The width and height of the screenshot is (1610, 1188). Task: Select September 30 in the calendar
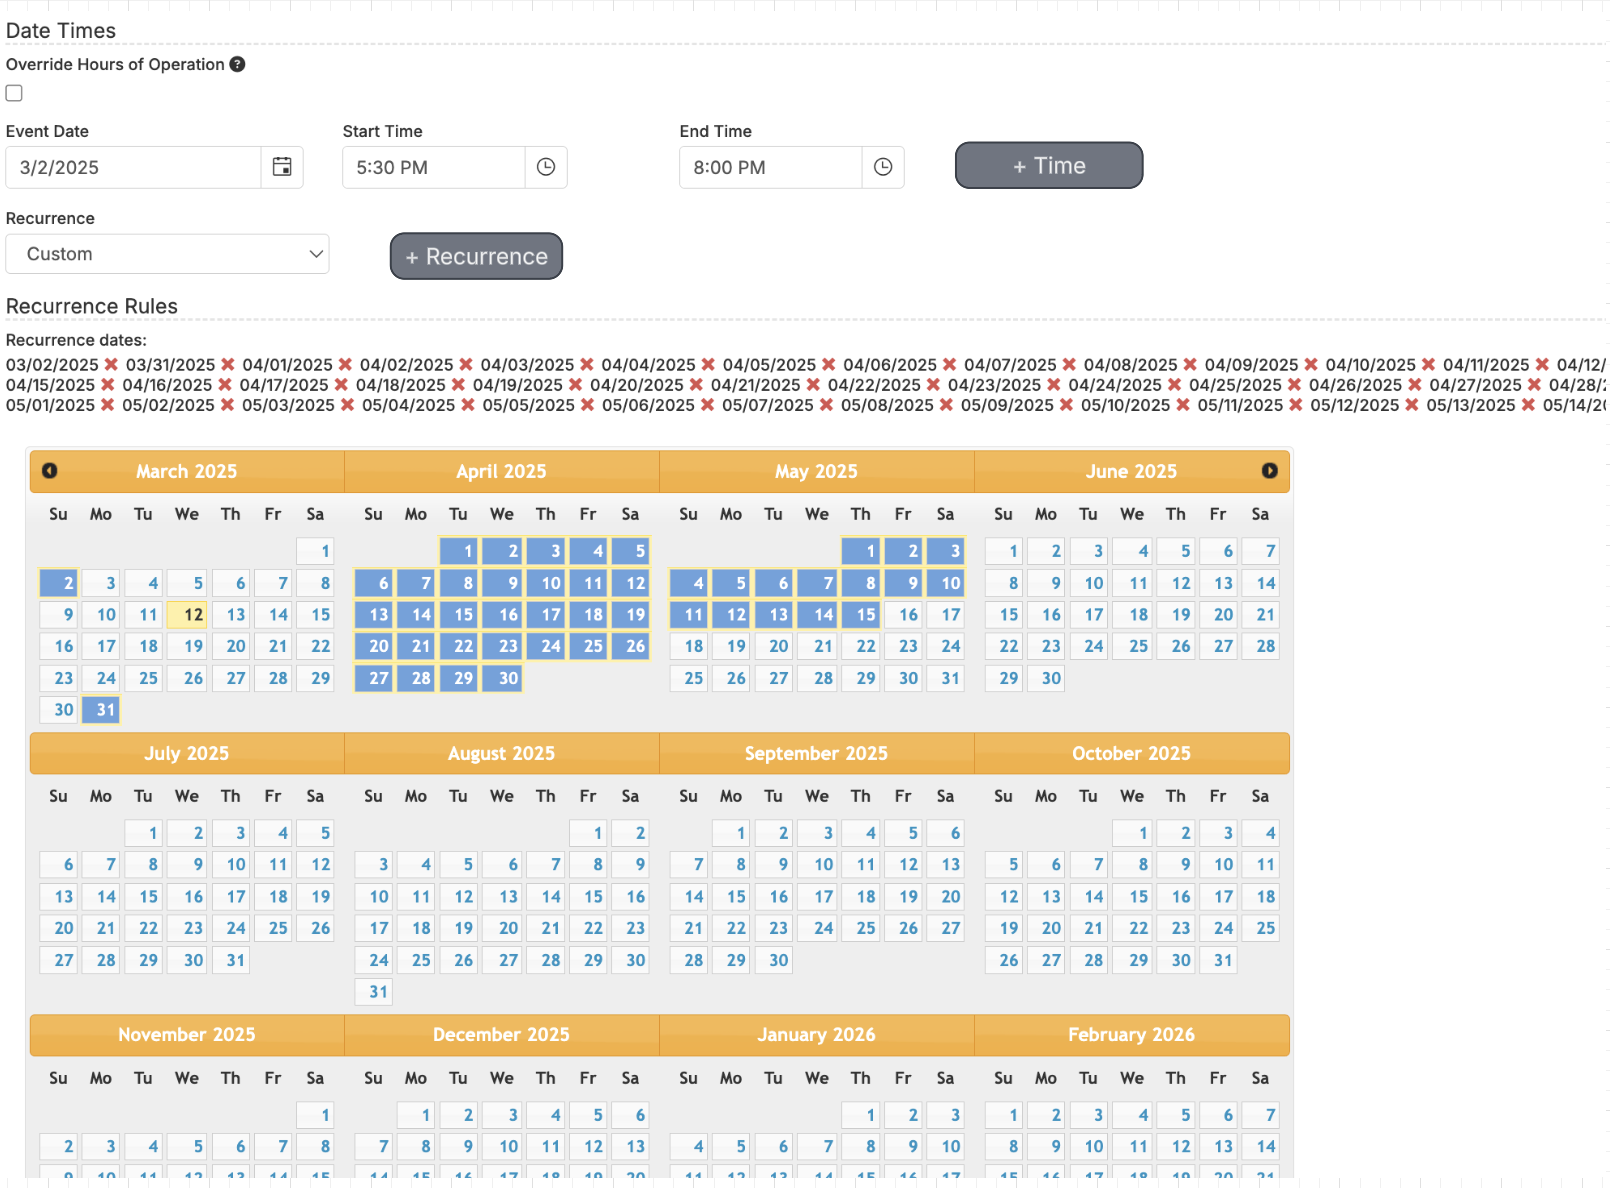[x=774, y=960]
